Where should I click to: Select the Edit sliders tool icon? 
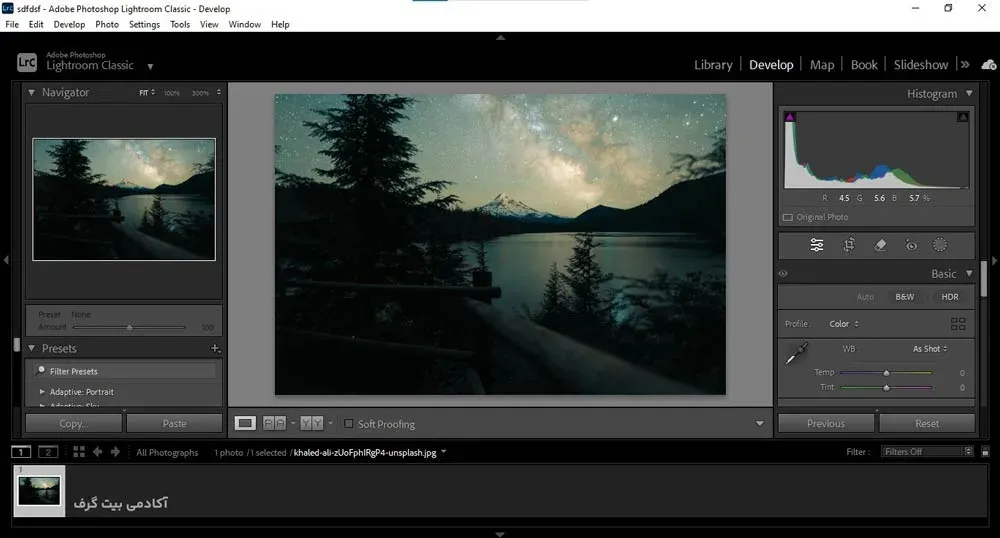[816, 245]
